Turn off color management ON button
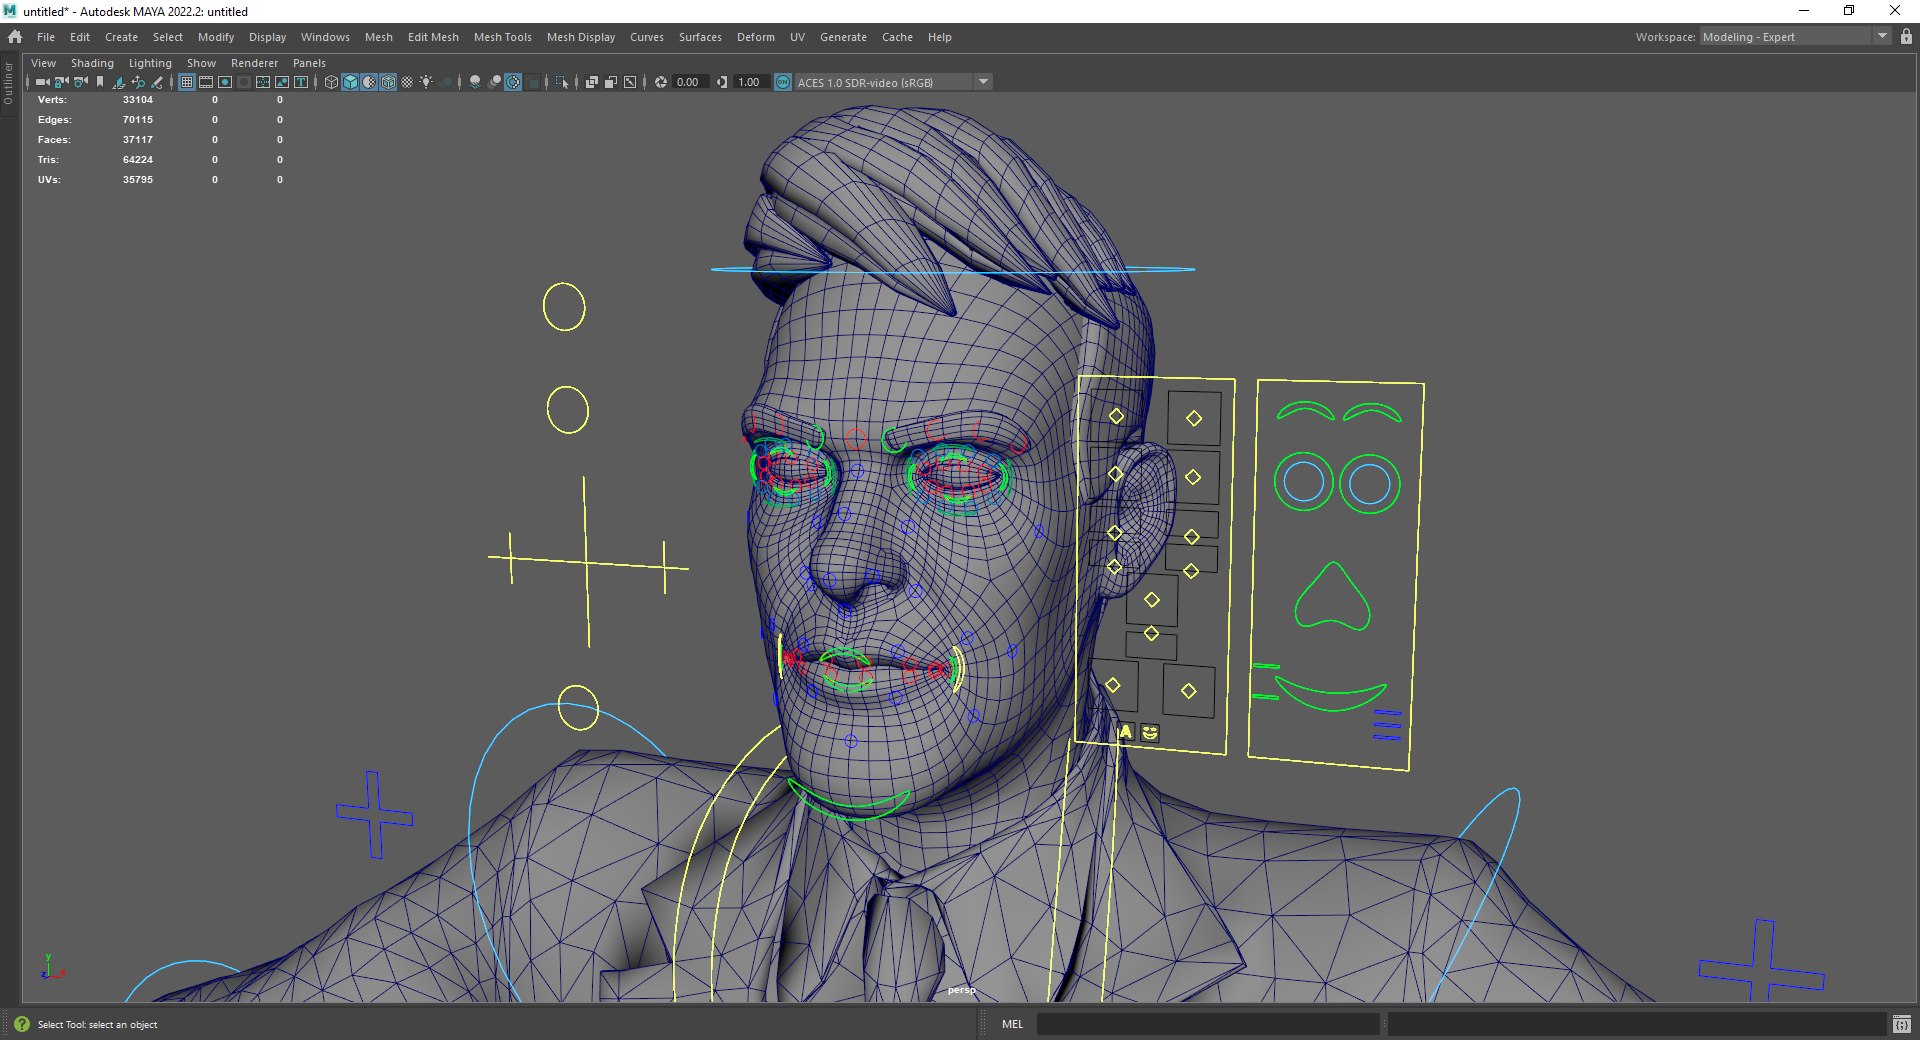The height and width of the screenshot is (1040, 1920). (x=783, y=82)
